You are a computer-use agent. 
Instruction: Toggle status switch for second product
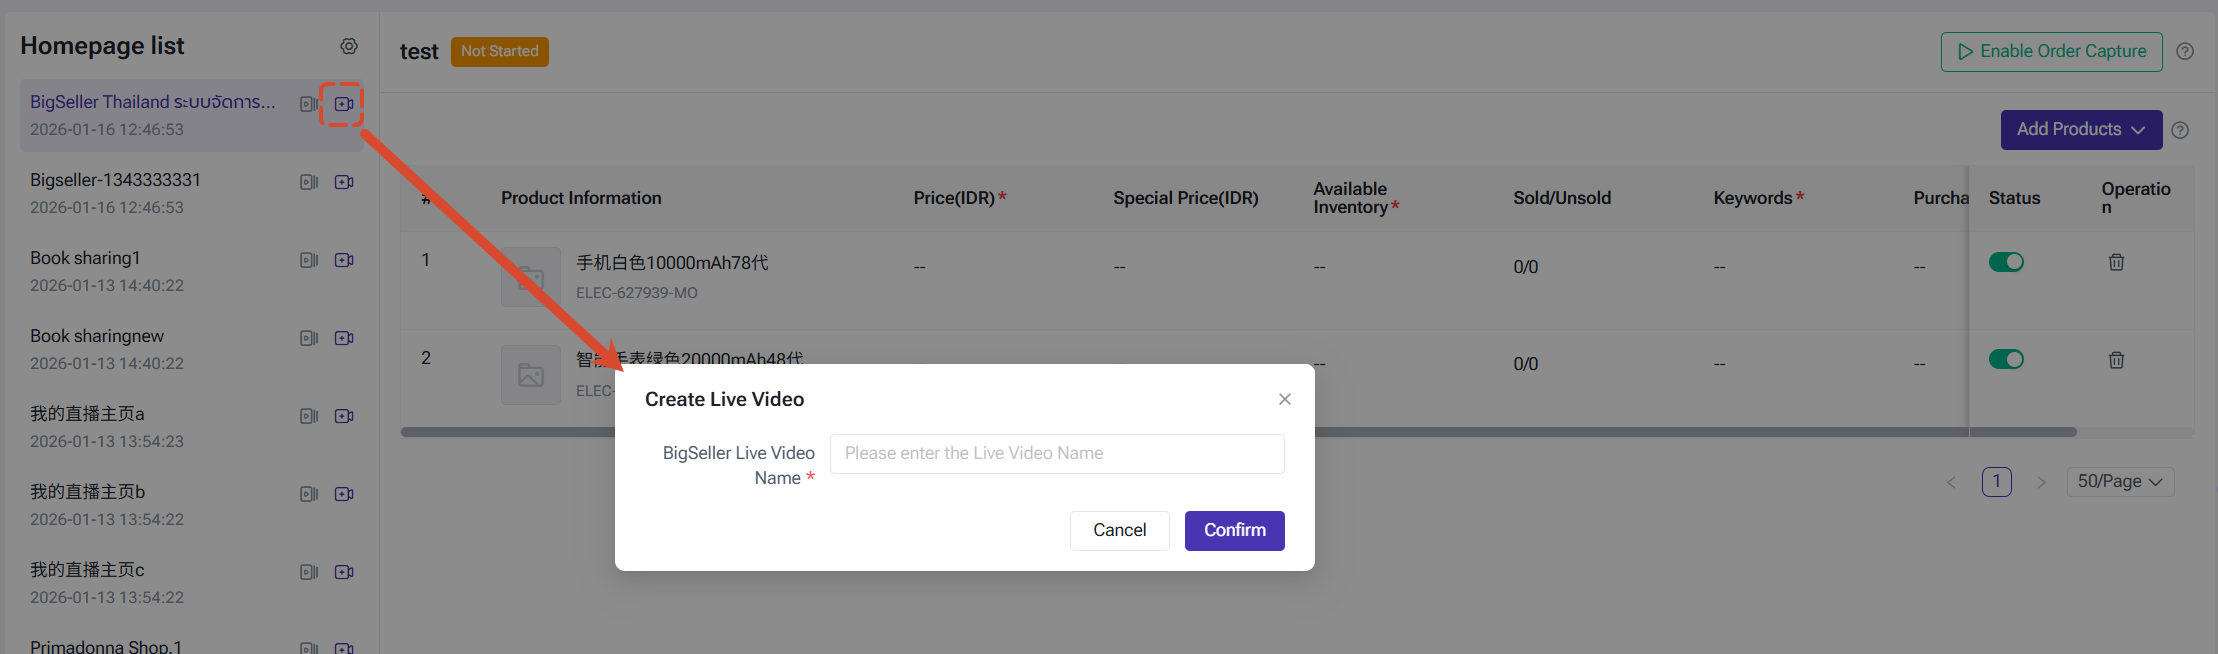click(2006, 359)
